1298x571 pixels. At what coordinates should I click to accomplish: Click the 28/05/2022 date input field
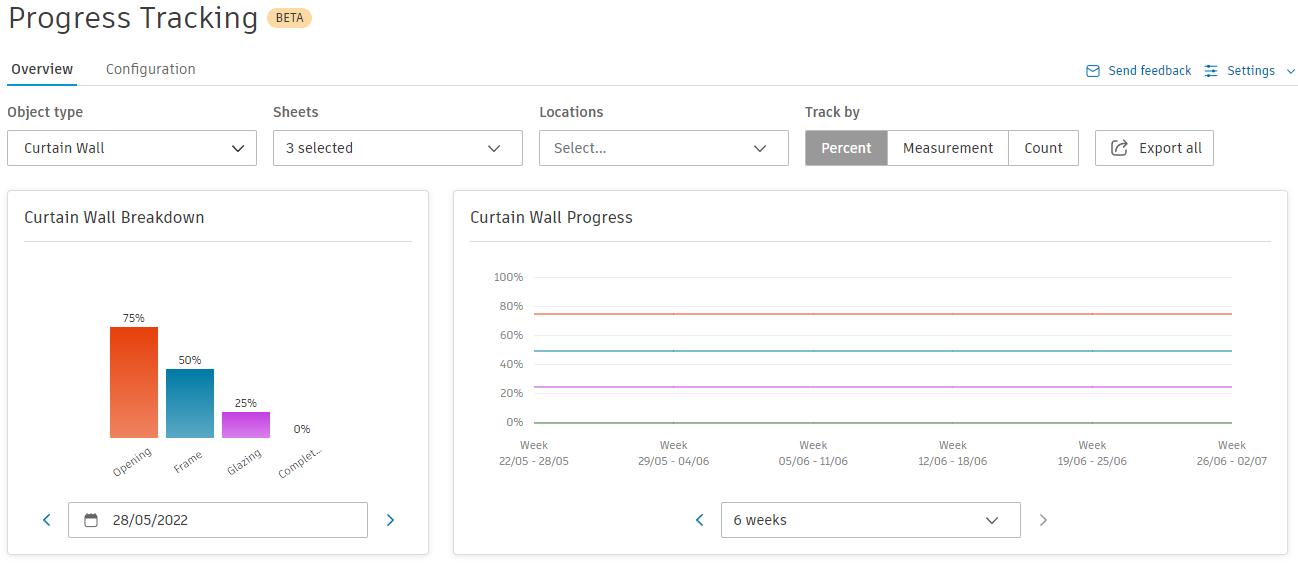pyautogui.click(x=230, y=520)
